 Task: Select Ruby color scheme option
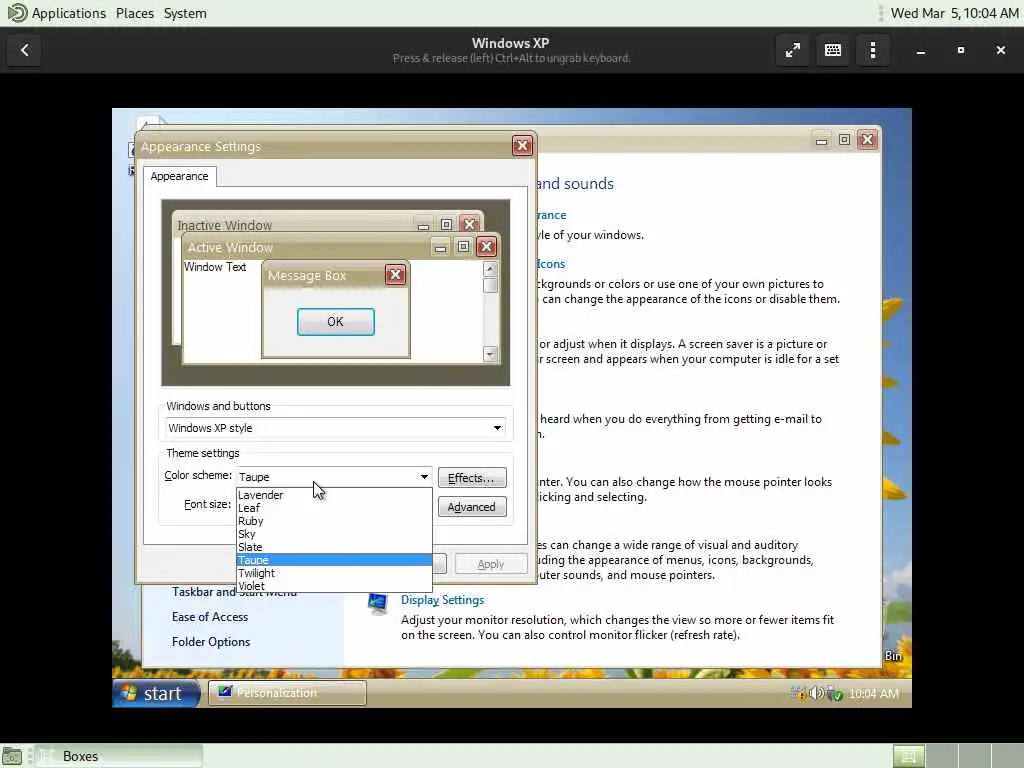click(334, 521)
